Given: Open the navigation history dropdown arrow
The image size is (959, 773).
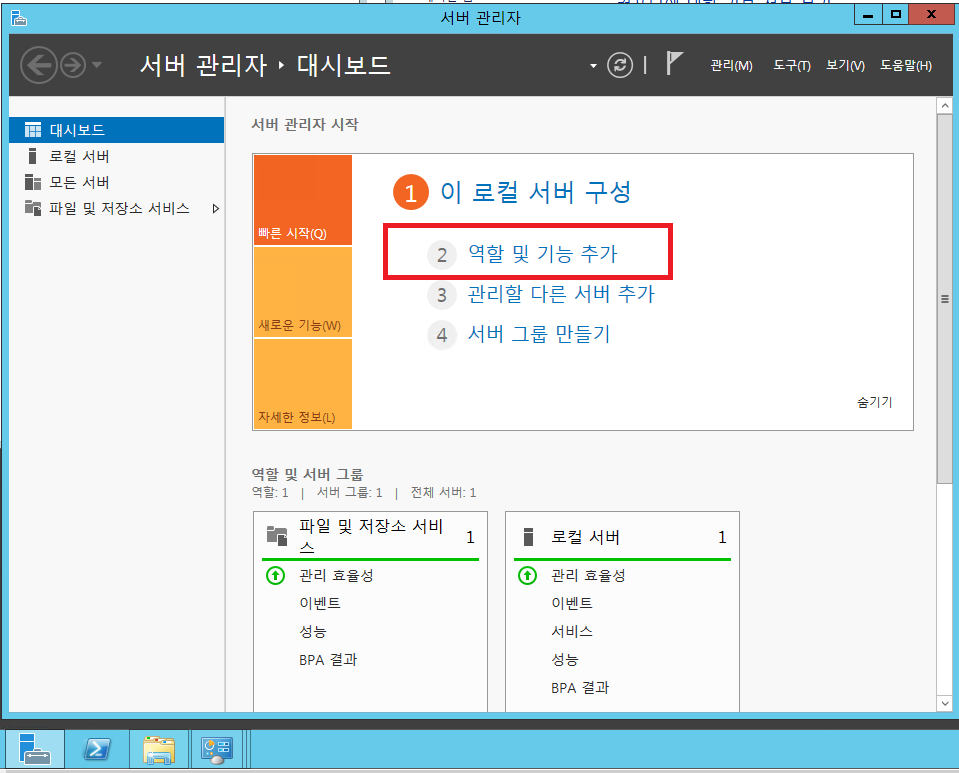Looking at the screenshot, I should point(97,64).
